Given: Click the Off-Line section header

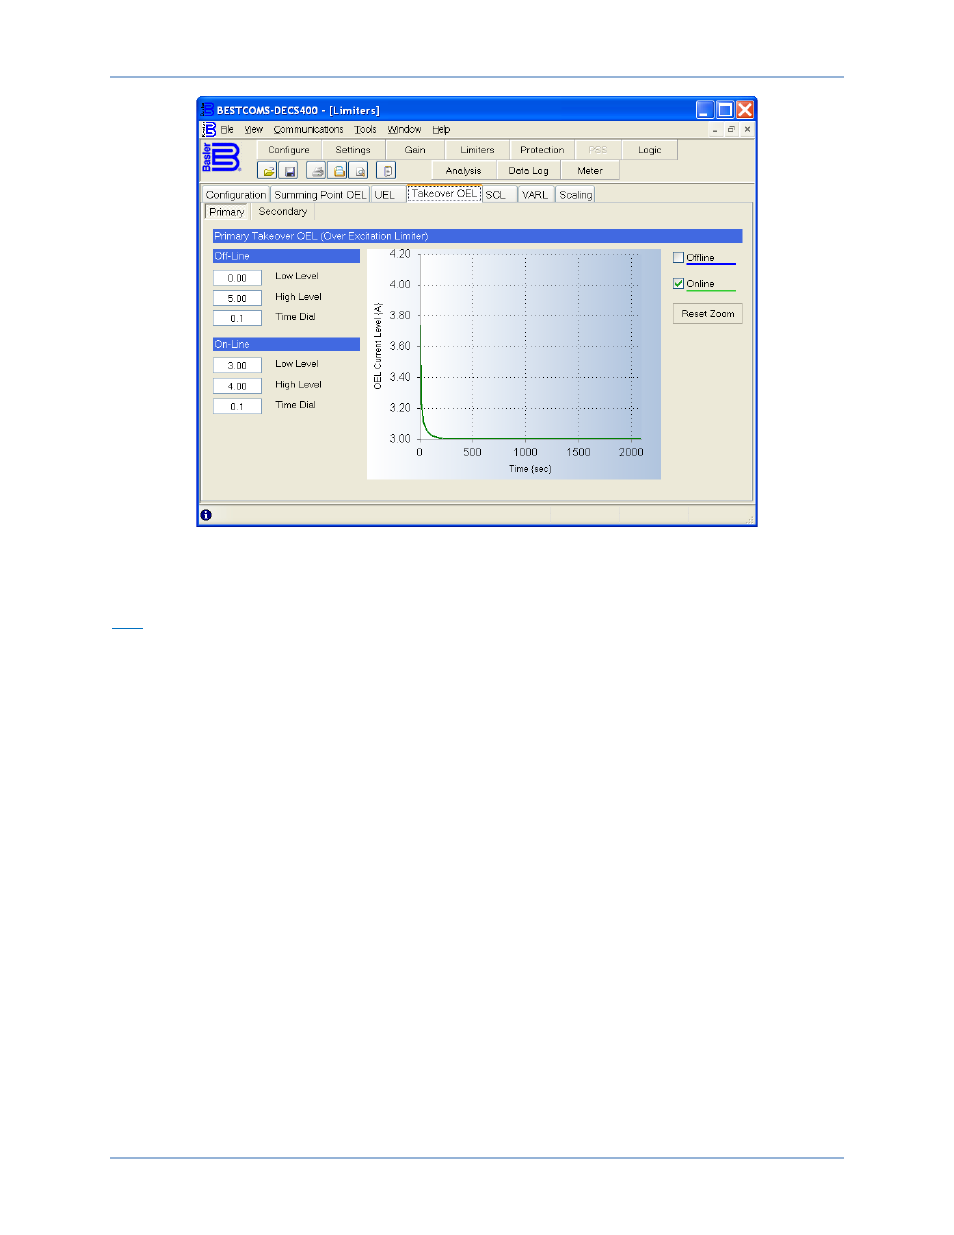Looking at the screenshot, I should (x=286, y=256).
